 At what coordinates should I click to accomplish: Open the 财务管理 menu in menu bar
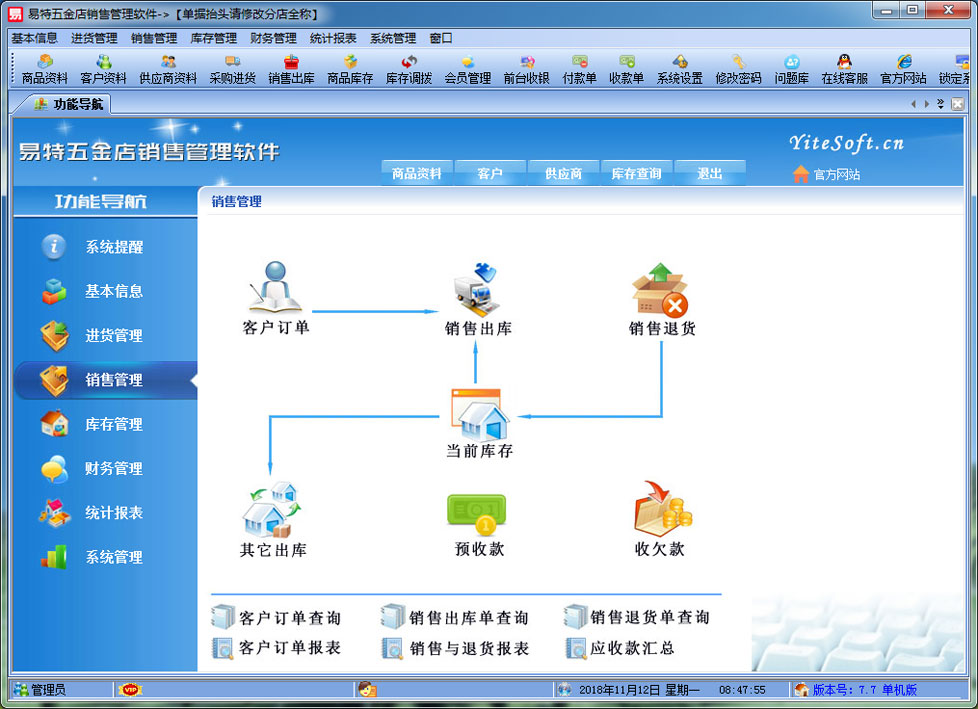coord(273,38)
